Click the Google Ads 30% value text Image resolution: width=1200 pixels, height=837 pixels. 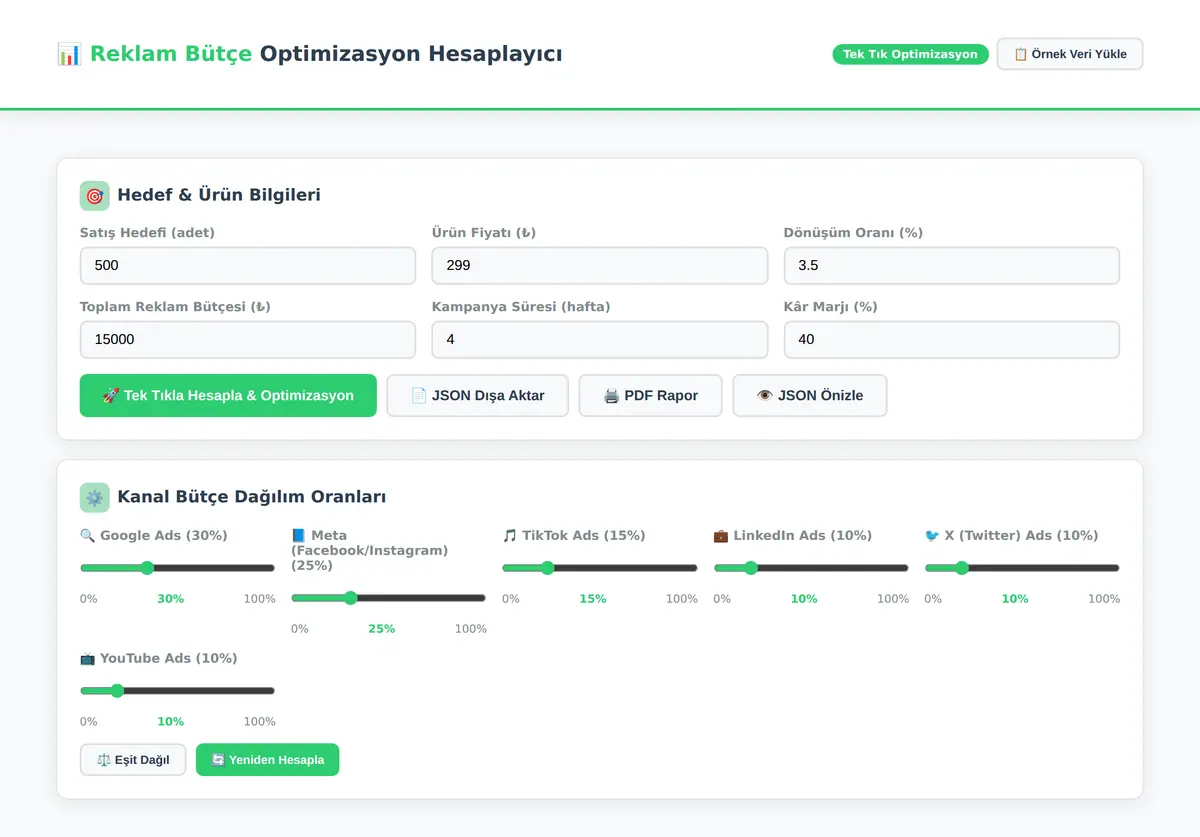tap(171, 599)
